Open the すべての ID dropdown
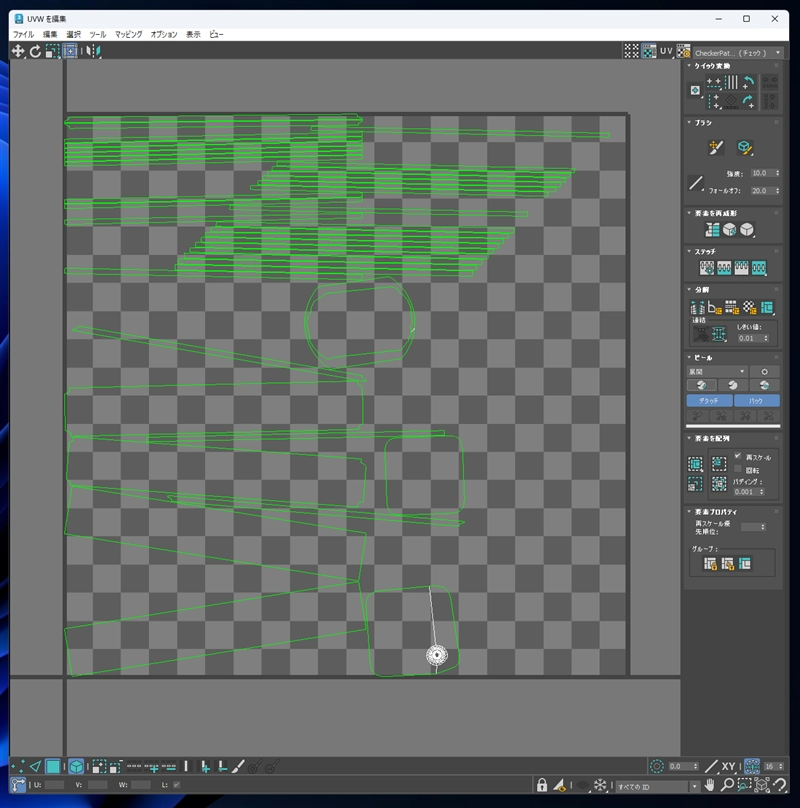 (655, 786)
